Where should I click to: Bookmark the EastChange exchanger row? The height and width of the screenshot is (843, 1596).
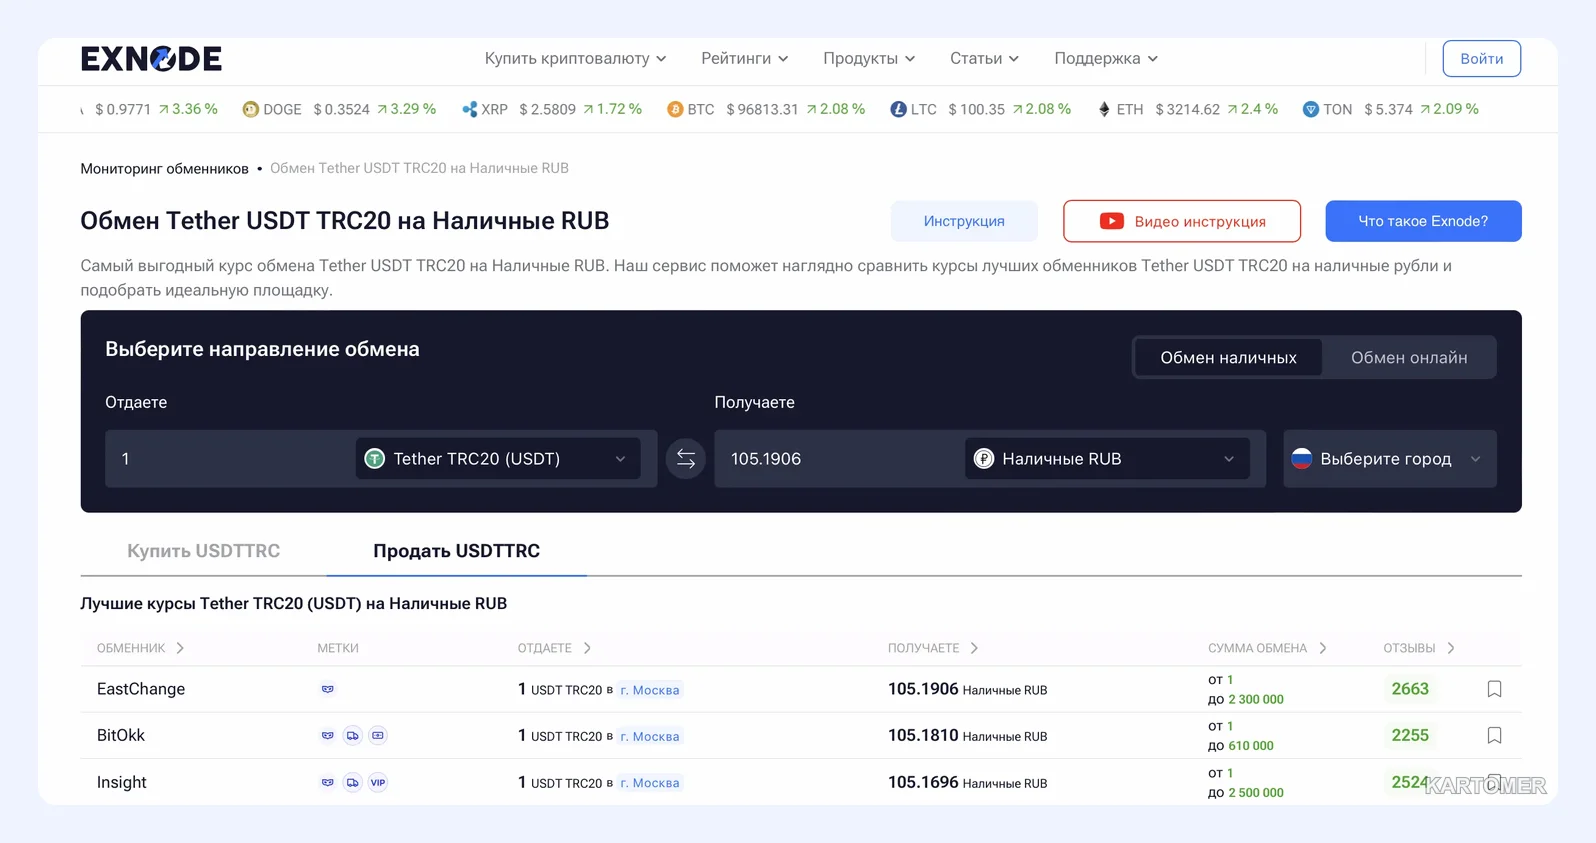click(1494, 689)
